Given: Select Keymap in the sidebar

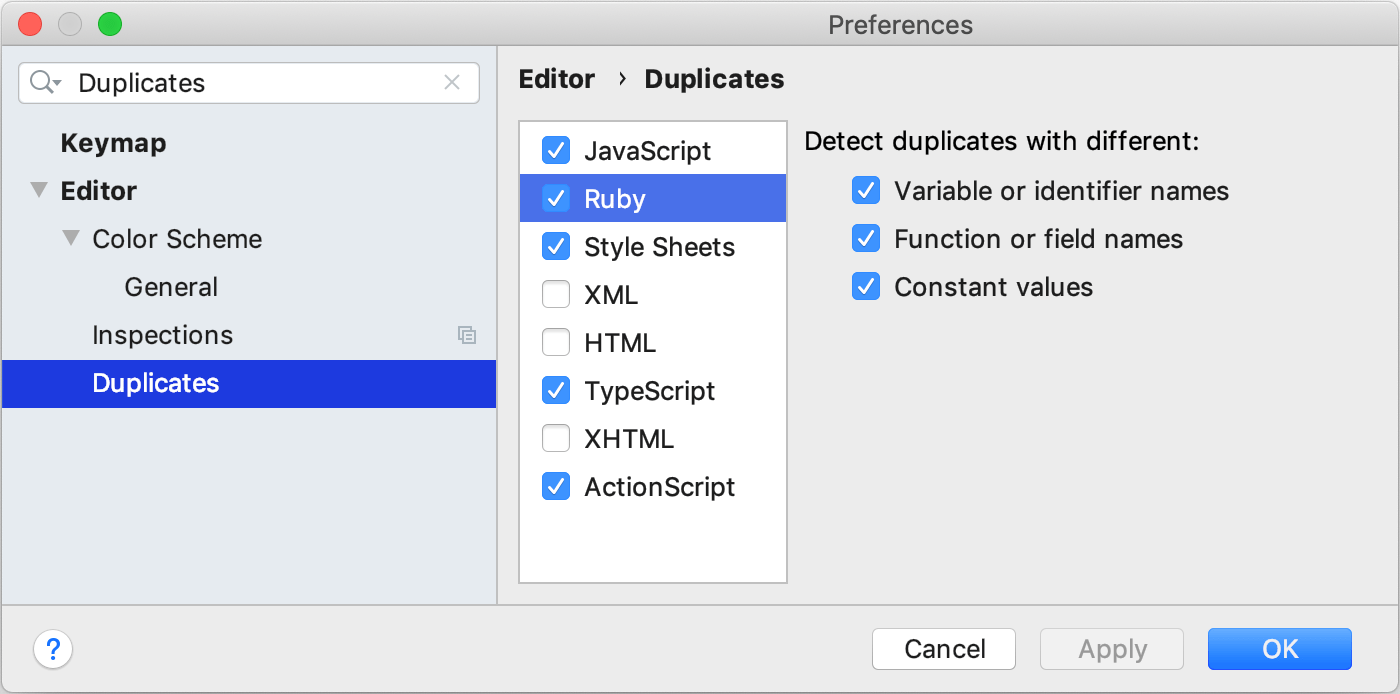Looking at the screenshot, I should 113,143.
